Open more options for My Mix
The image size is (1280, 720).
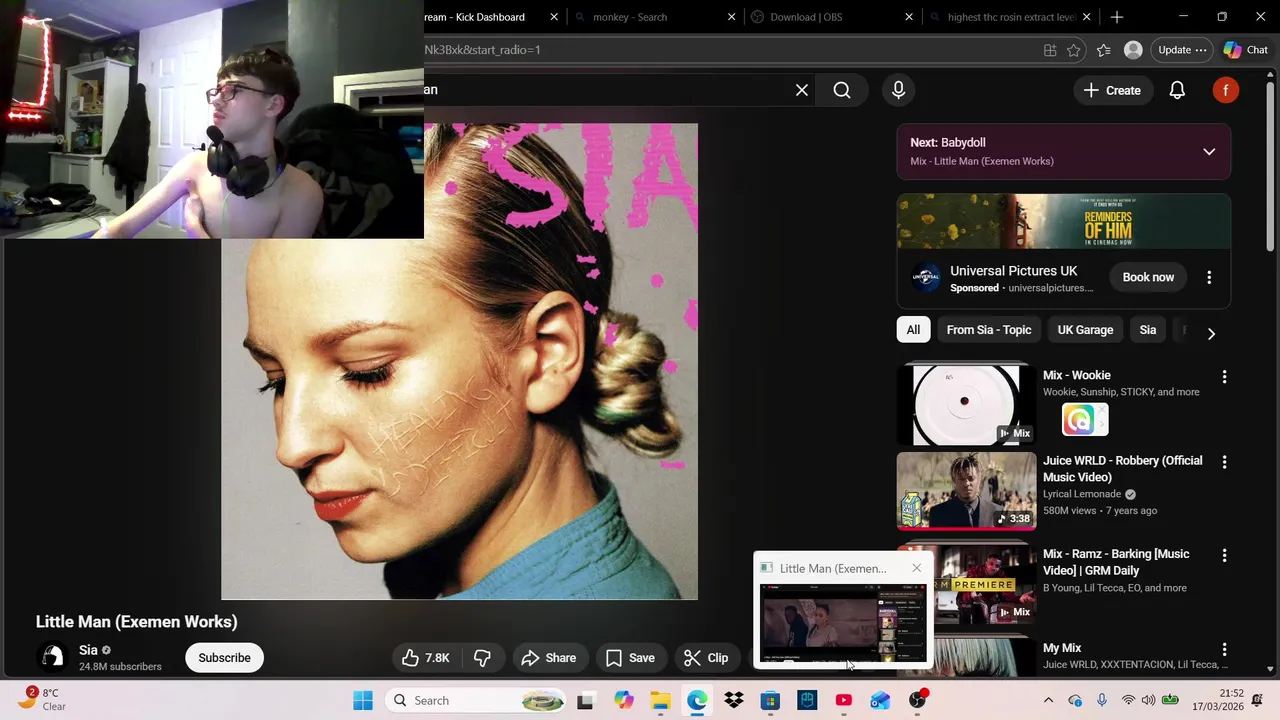click(1224, 650)
